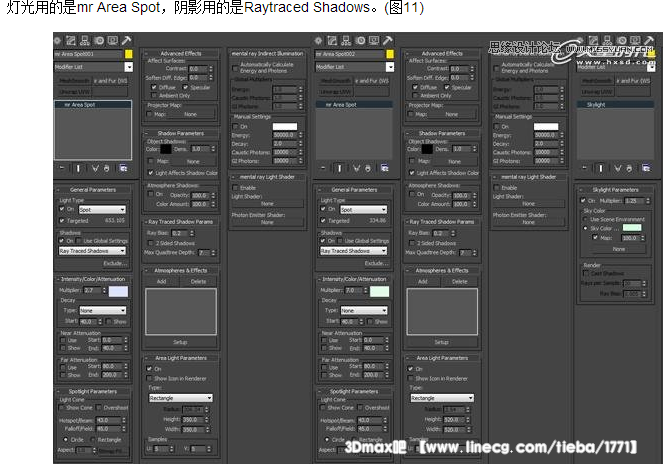Open Ray Traced Shadows dropdown for Area Spot002
This screenshot has width=666, height=464.
click(353, 251)
